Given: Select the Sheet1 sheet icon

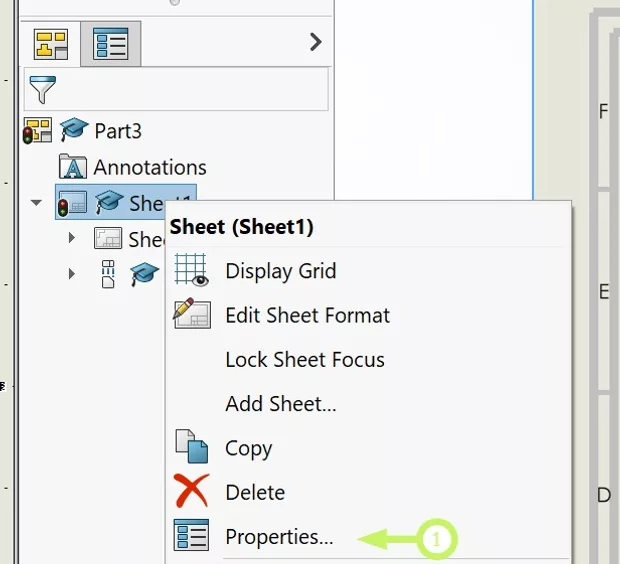Looking at the screenshot, I should [71, 203].
